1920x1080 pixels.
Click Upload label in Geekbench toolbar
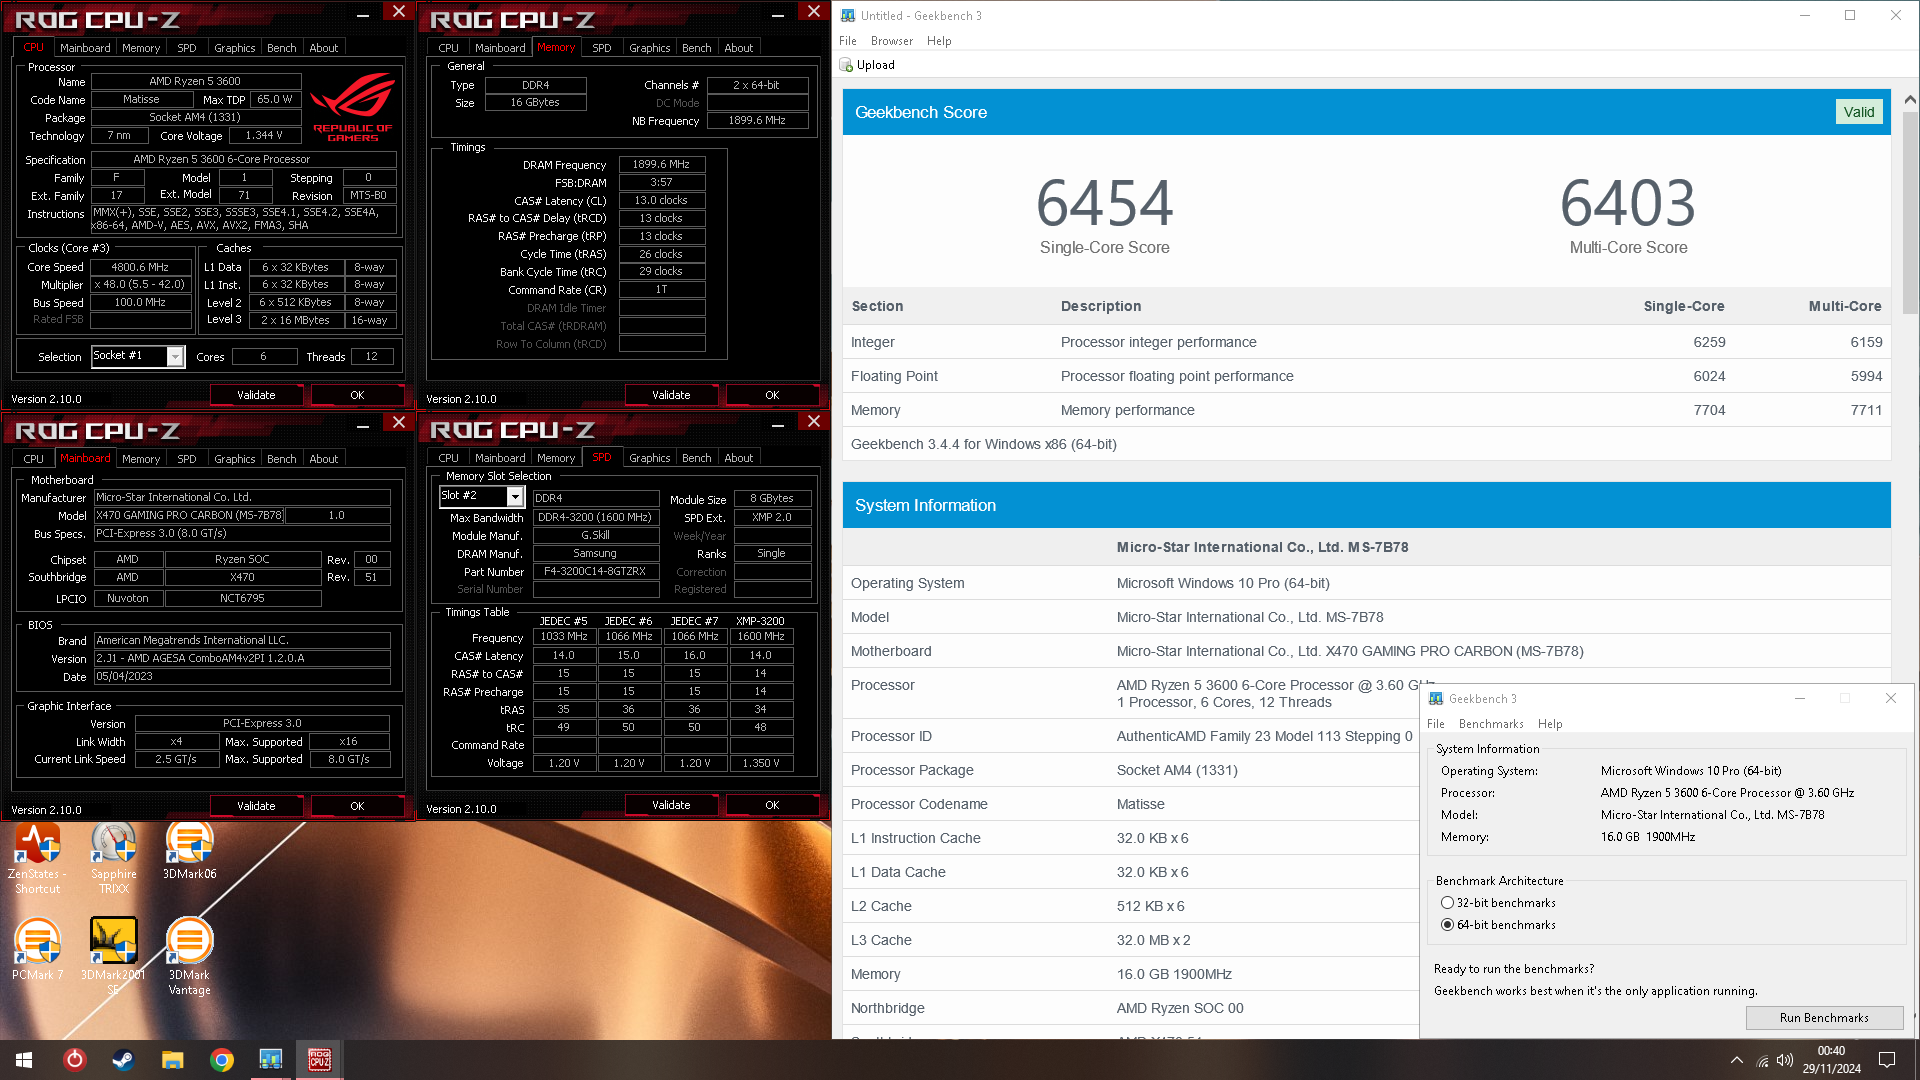[875, 65]
